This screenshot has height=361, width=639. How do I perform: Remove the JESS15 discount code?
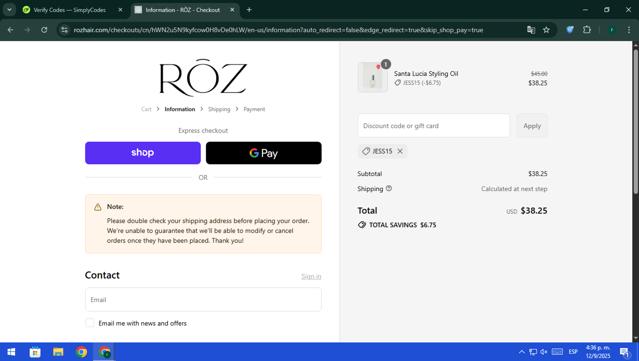(x=400, y=151)
